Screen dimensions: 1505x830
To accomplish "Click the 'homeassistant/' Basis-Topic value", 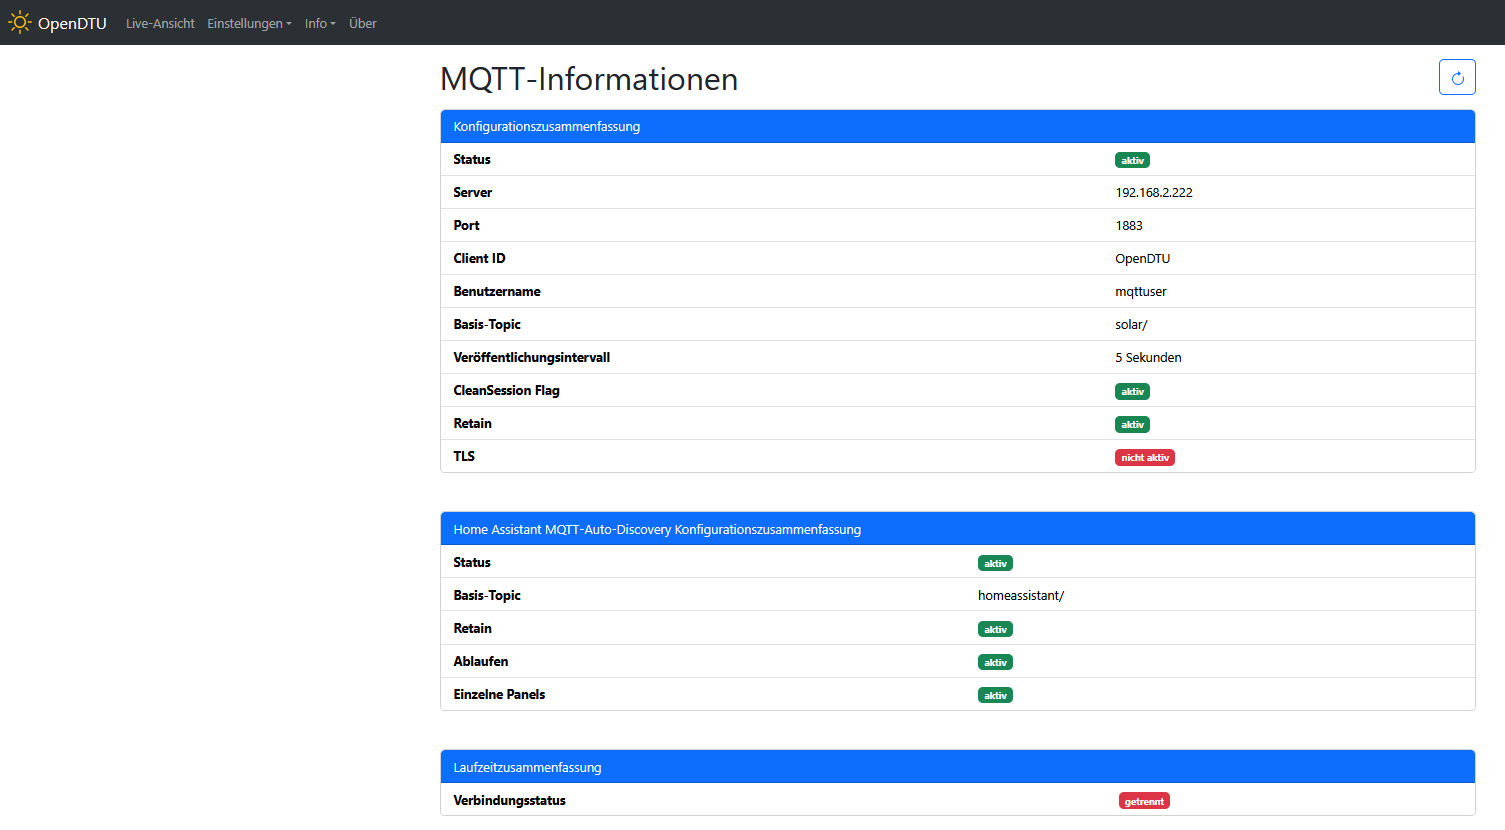I will click(1020, 595).
